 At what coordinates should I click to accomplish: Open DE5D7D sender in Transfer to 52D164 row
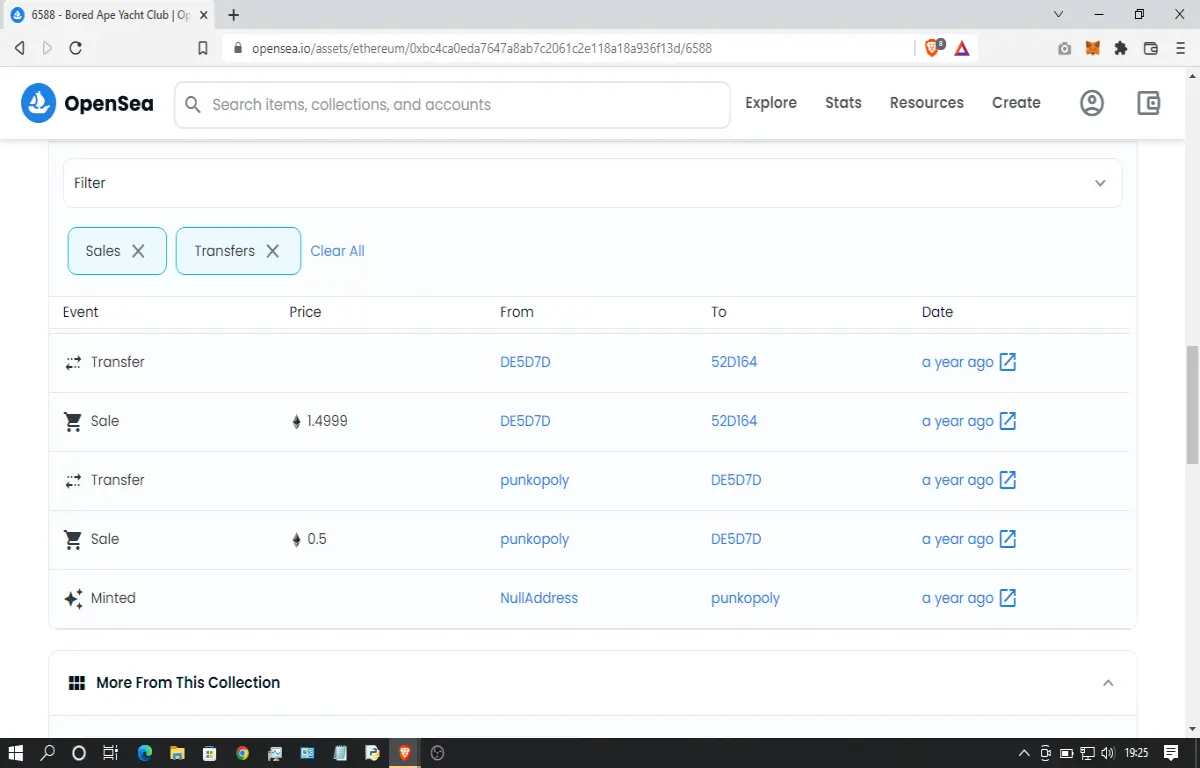525,362
